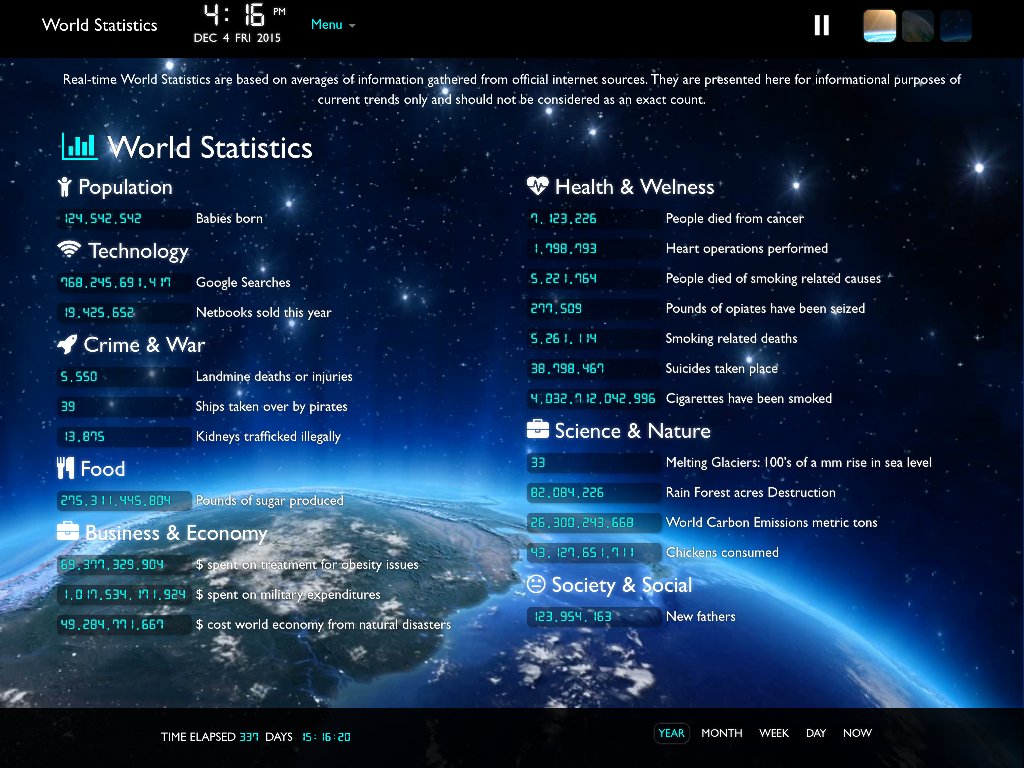
Task: Click the Society & Social smiley icon
Action: [x=536, y=584]
